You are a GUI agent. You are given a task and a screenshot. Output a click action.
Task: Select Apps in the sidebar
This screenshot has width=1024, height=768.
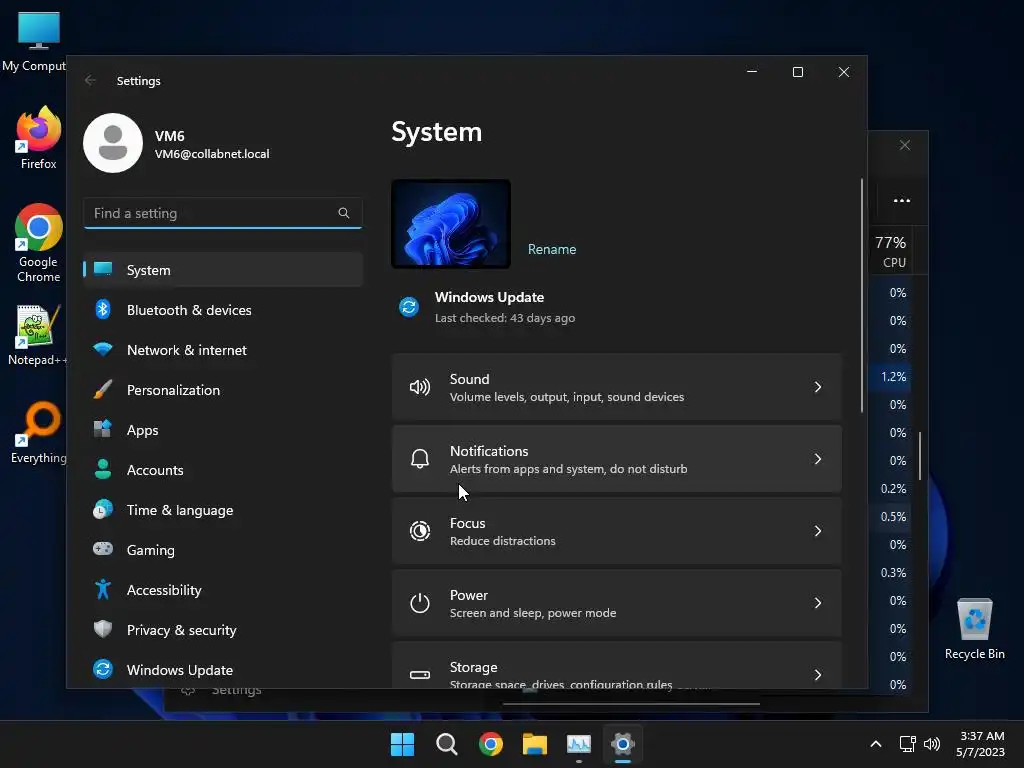(x=223, y=430)
